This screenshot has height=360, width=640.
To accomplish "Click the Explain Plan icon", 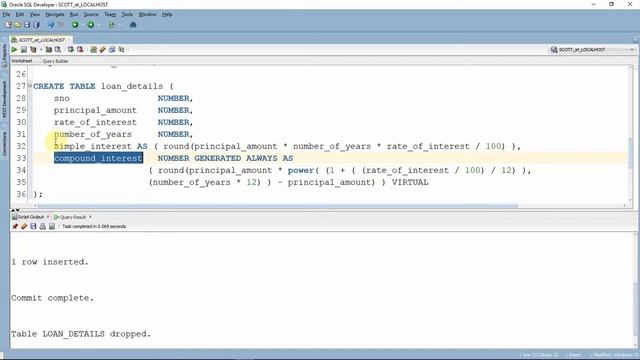I will click(x=33, y=50).
